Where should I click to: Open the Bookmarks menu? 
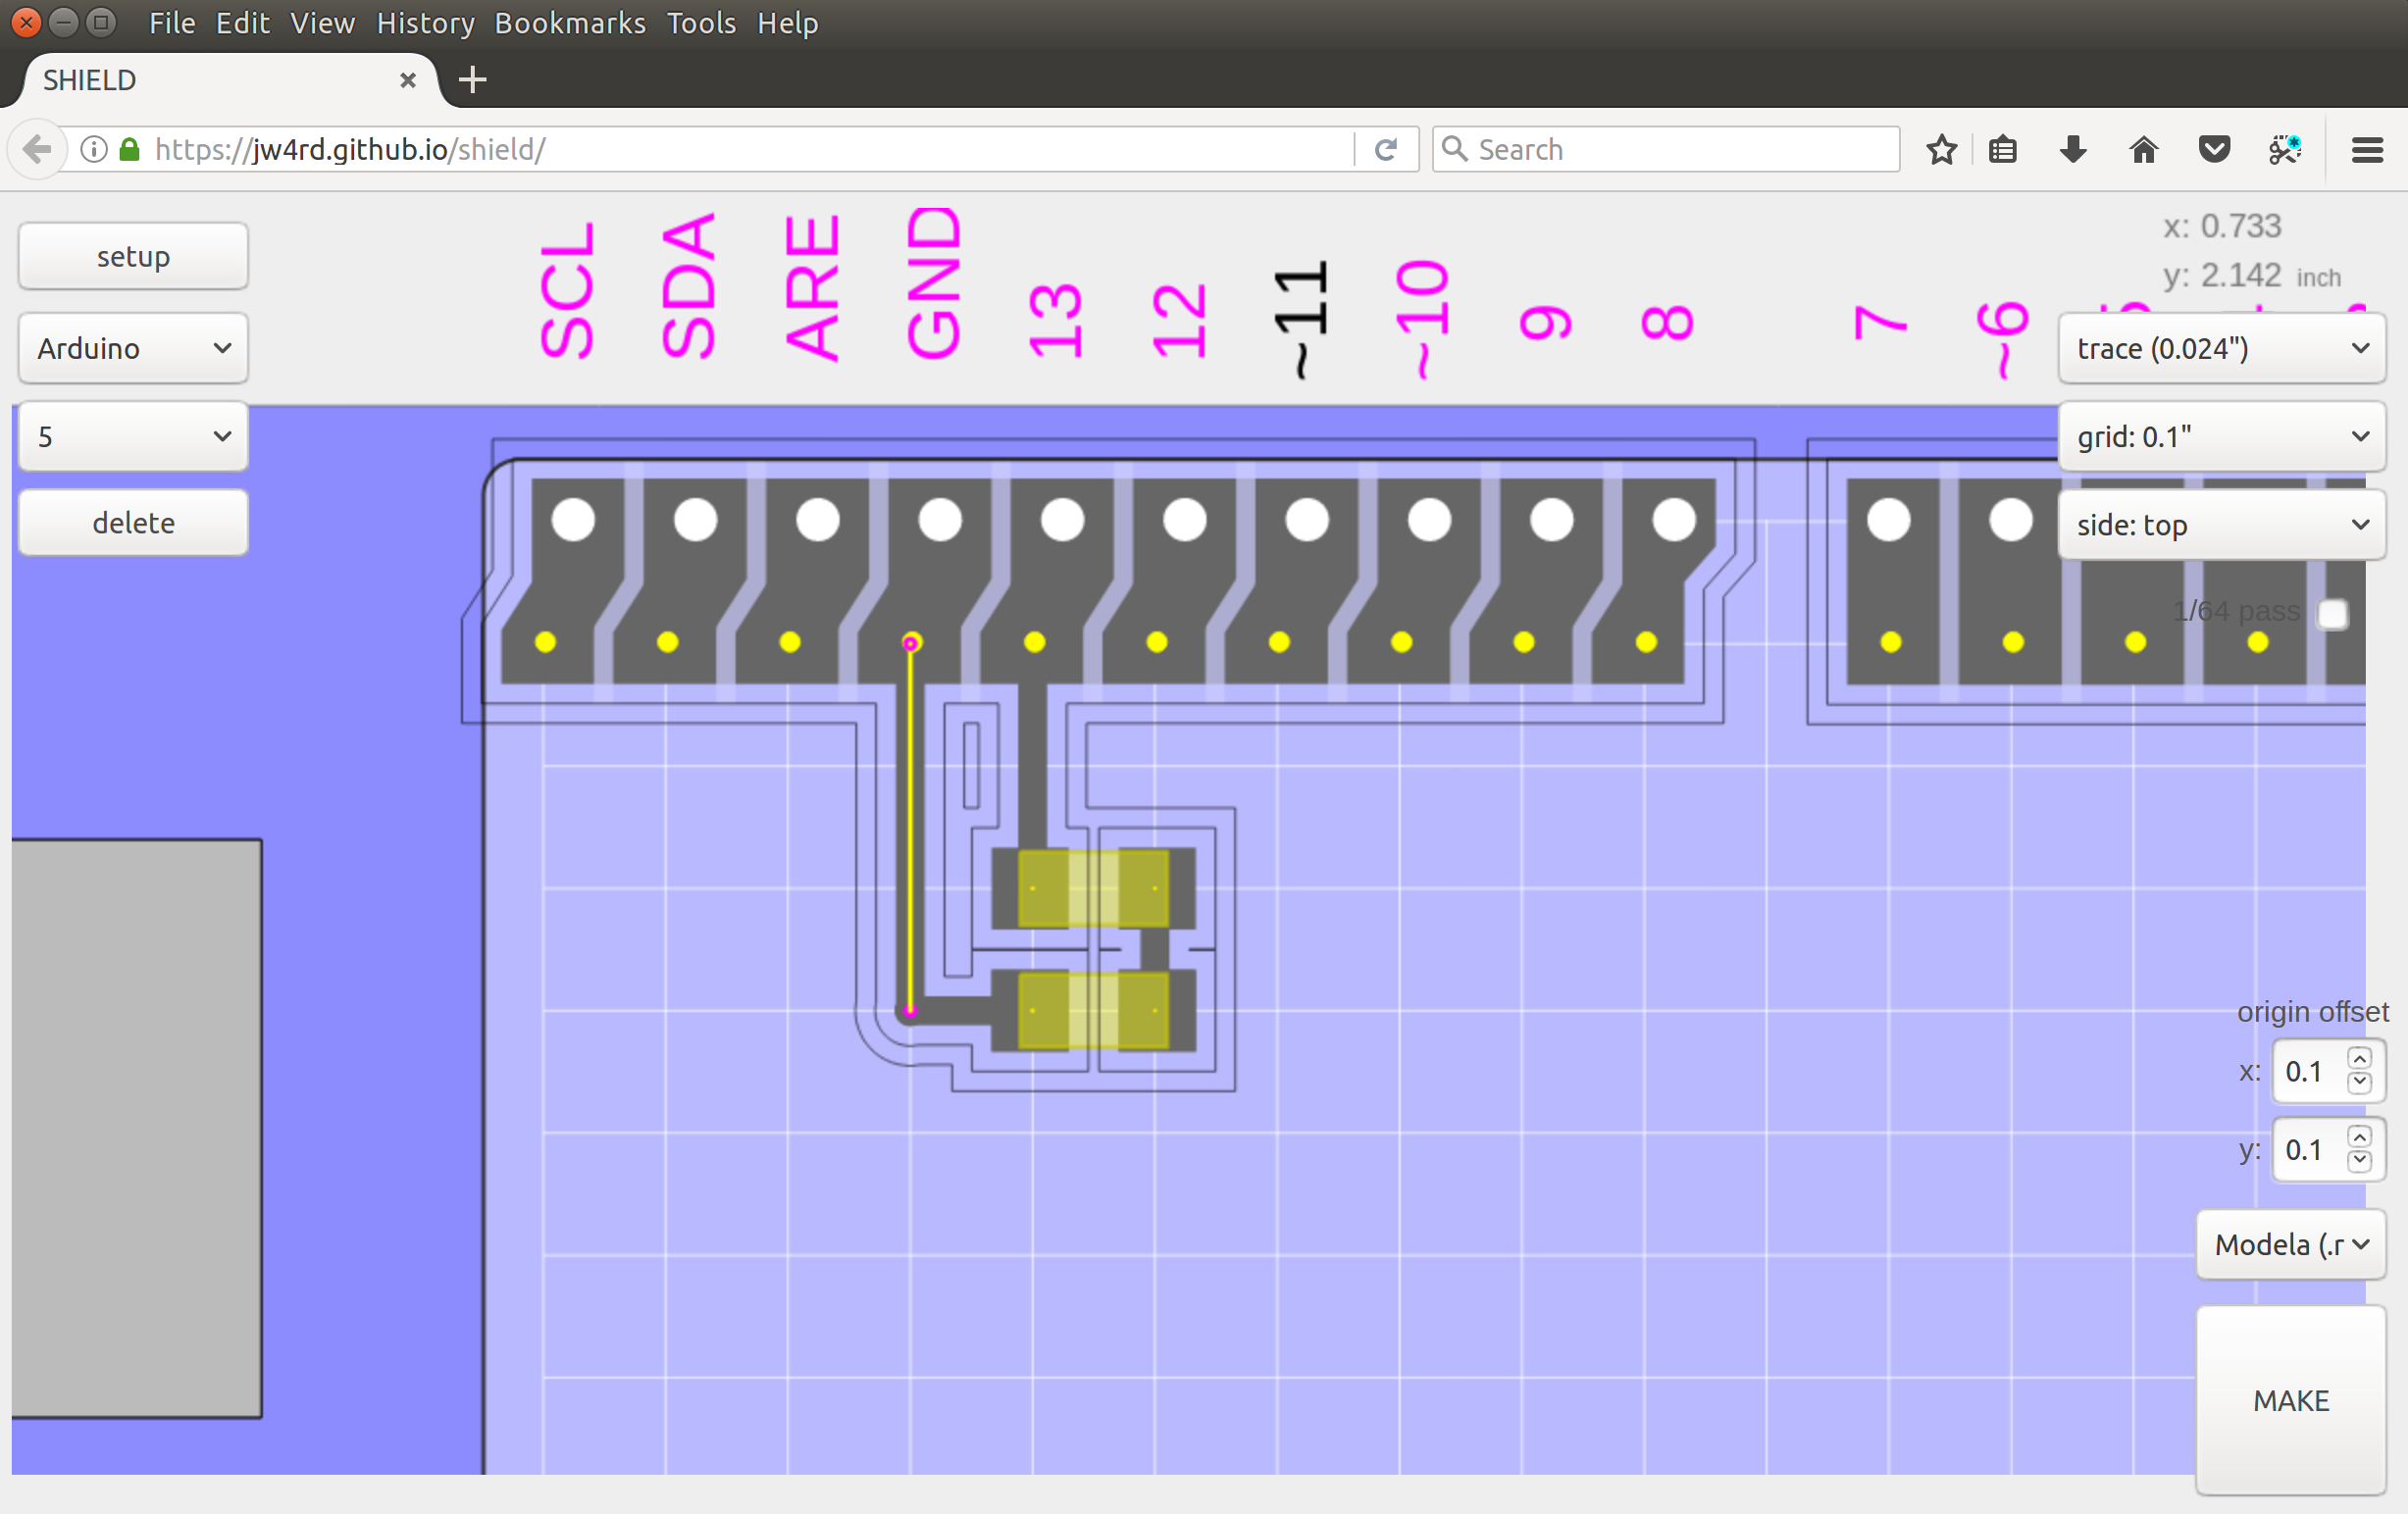pyautogui.click(x=570, y=23)
